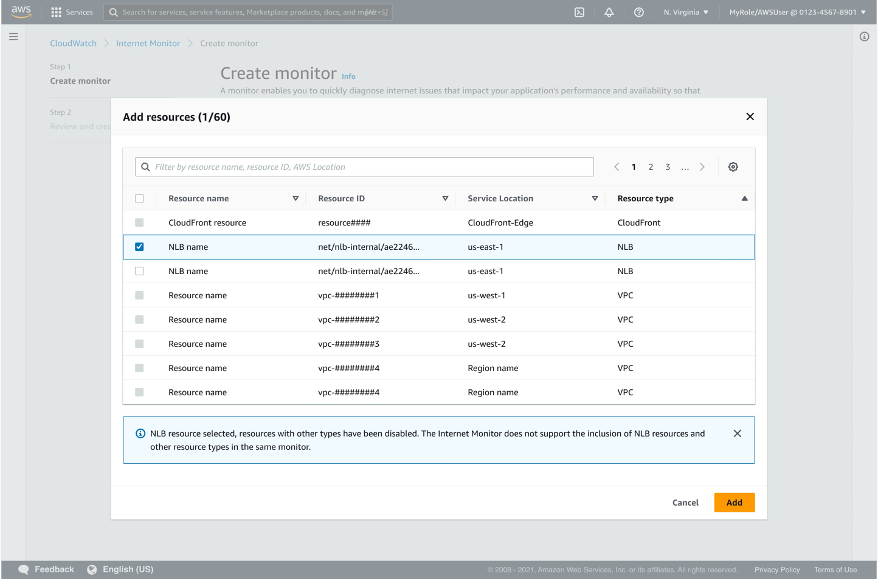Uncheck the selected NLB name resource

coord(140,246)
